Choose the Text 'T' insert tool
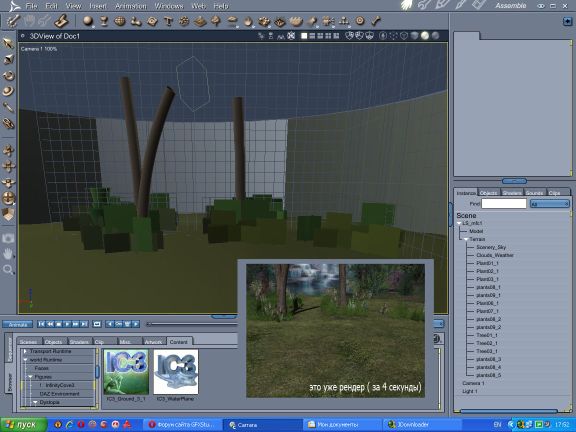The width and height of the screenshot is (576, 432). coord(168,21)
